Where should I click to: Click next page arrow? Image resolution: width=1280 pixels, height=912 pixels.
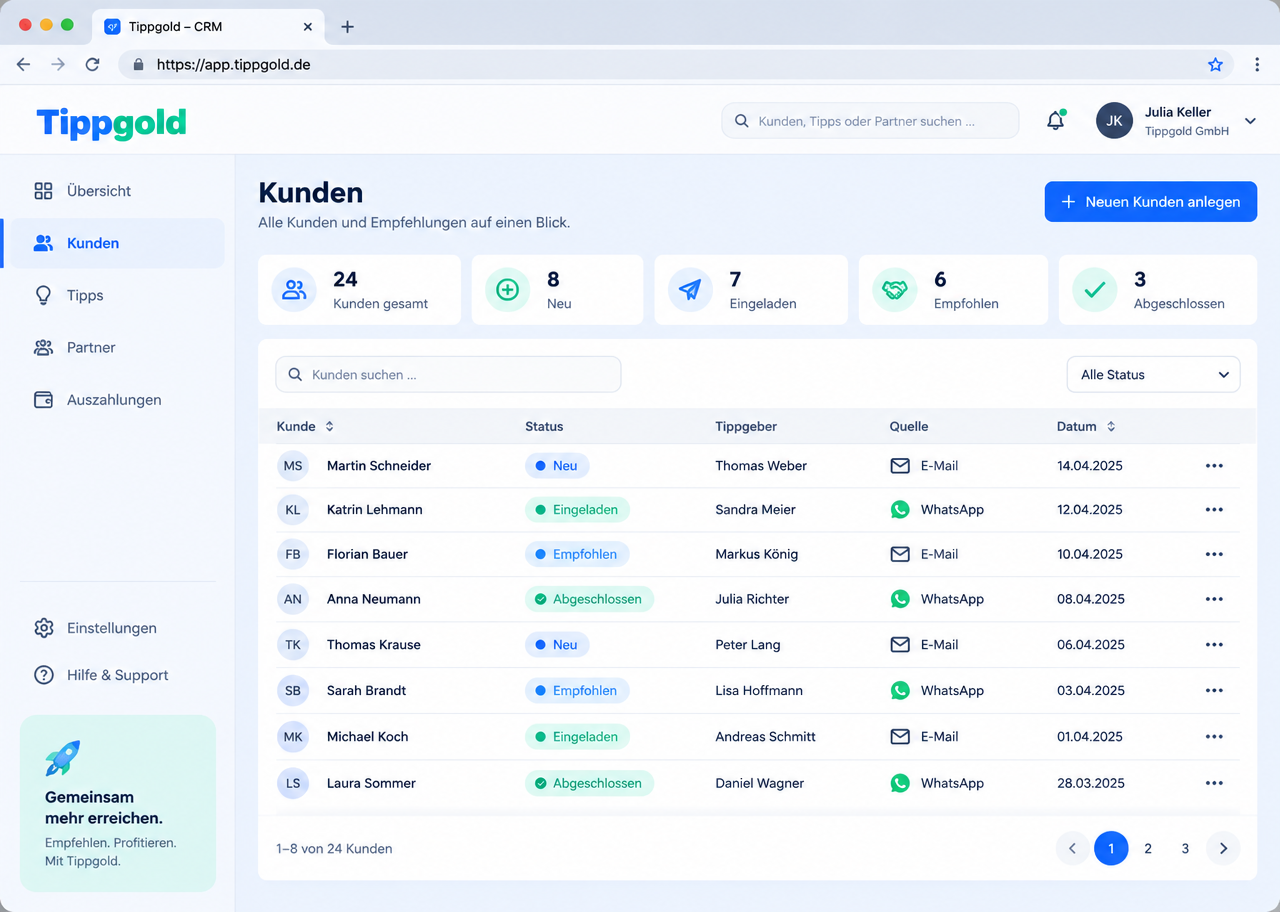(1223, 848)
